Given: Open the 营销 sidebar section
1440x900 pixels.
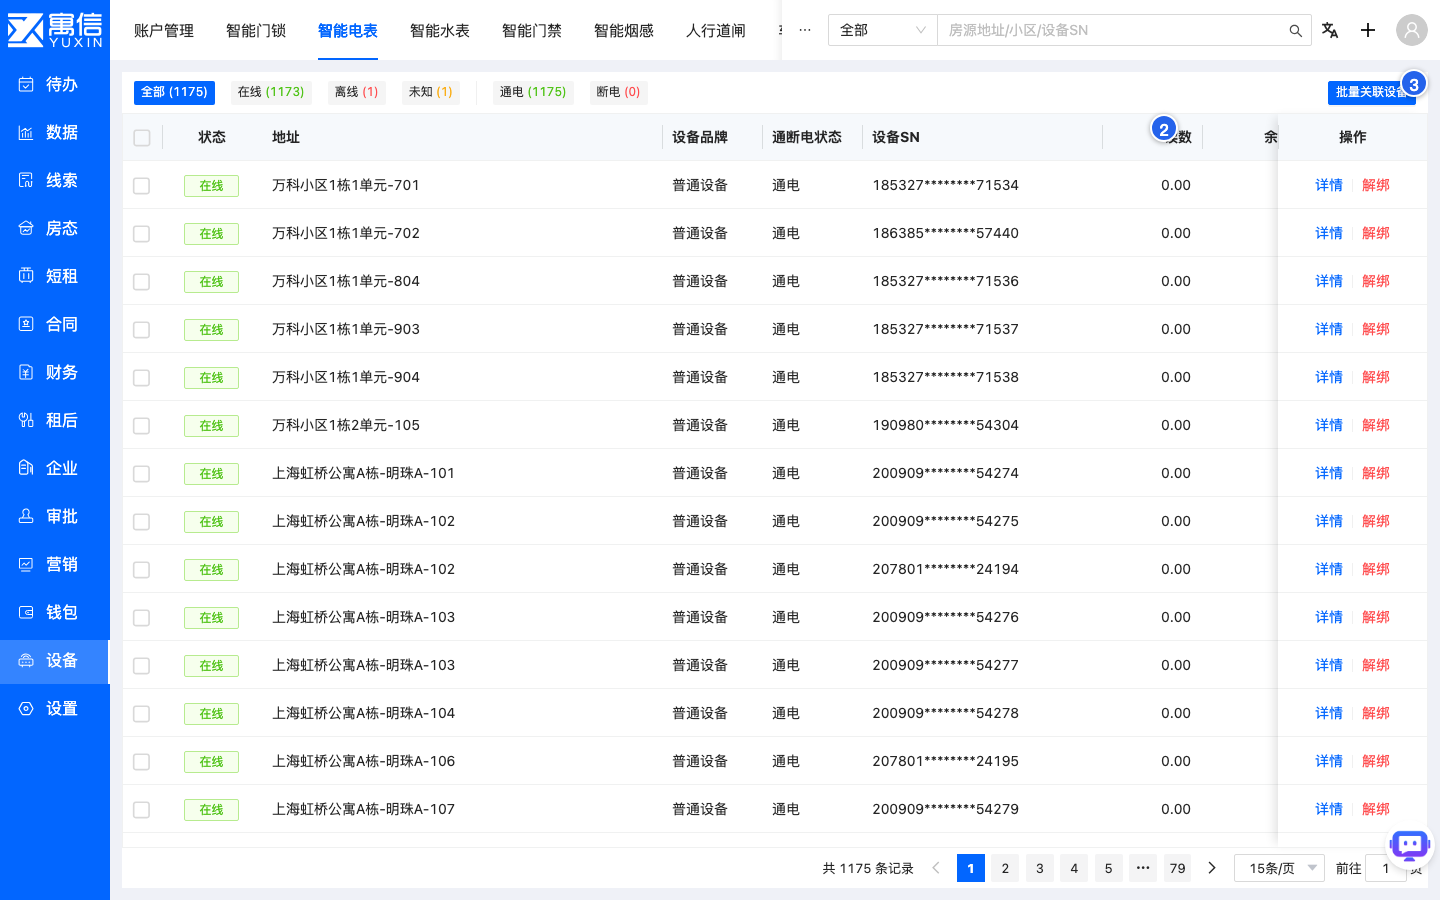Looking at the screenshot, I should 54,564.
